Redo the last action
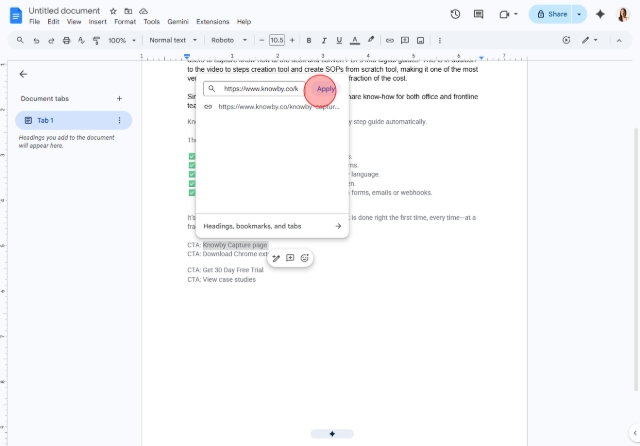Image resolution: width=640 pixels, height=446 pixels. coord(51,40)
